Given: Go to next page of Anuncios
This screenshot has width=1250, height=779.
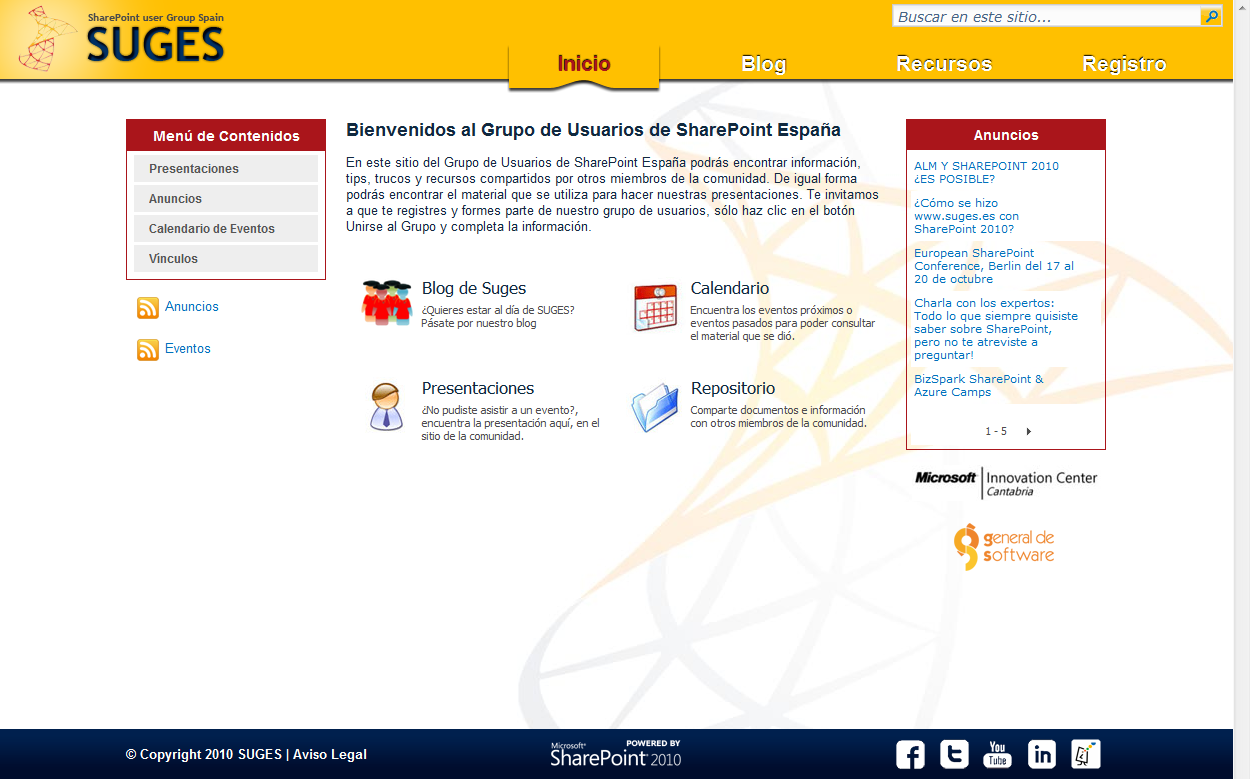Looking at the screenshot, I should 1028,432.
